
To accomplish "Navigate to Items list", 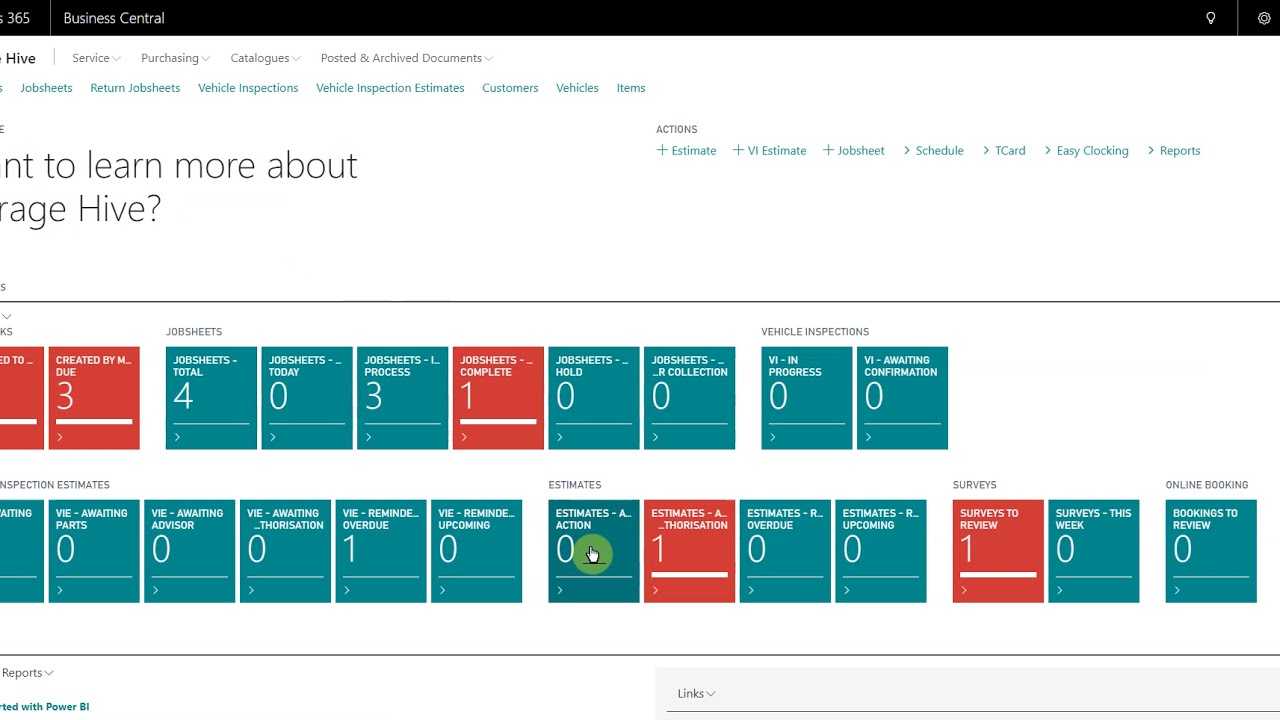I will pyautogui.click(x=631, y=88).
